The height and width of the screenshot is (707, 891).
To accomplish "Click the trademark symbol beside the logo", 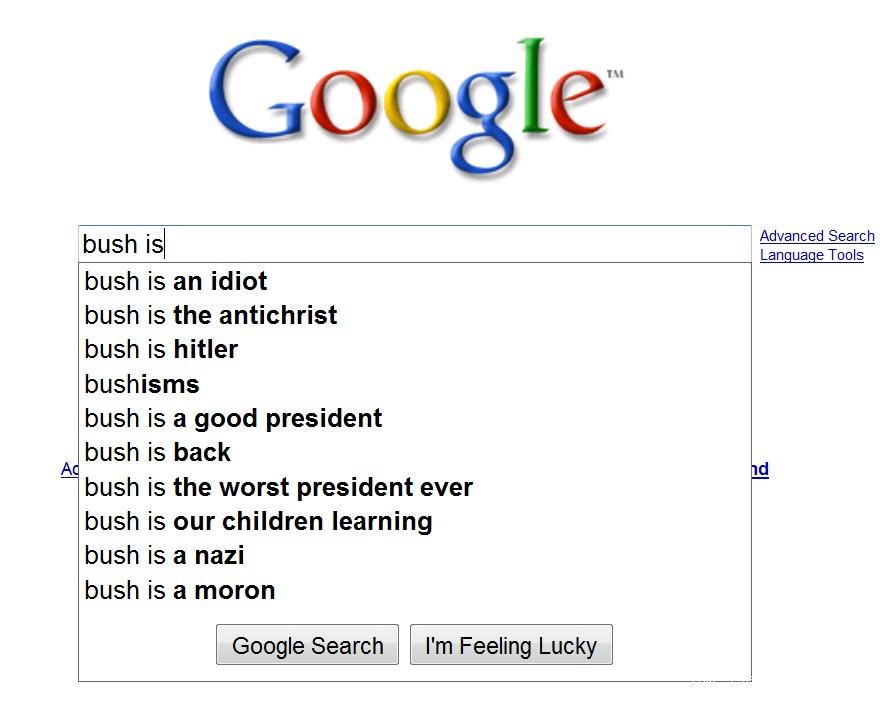I will 615,74.
